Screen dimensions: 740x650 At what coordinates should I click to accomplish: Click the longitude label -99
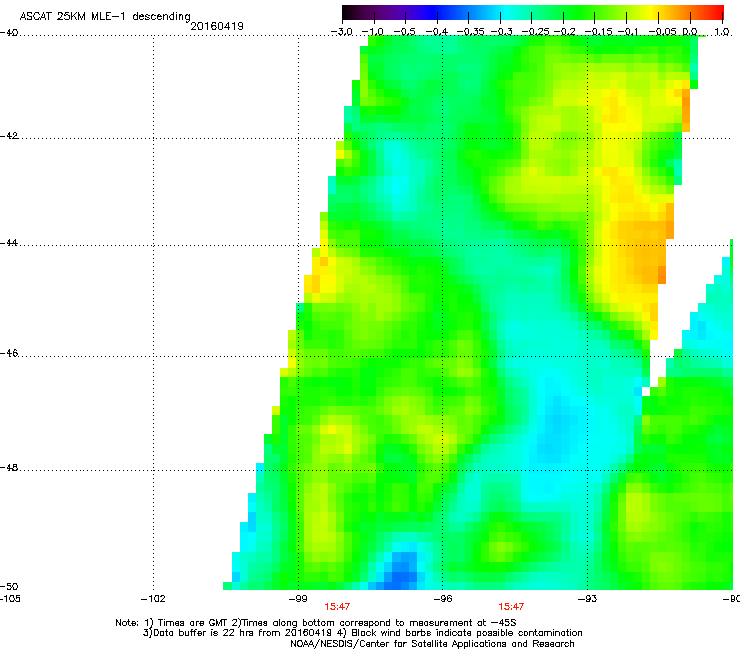click(298, 599)
